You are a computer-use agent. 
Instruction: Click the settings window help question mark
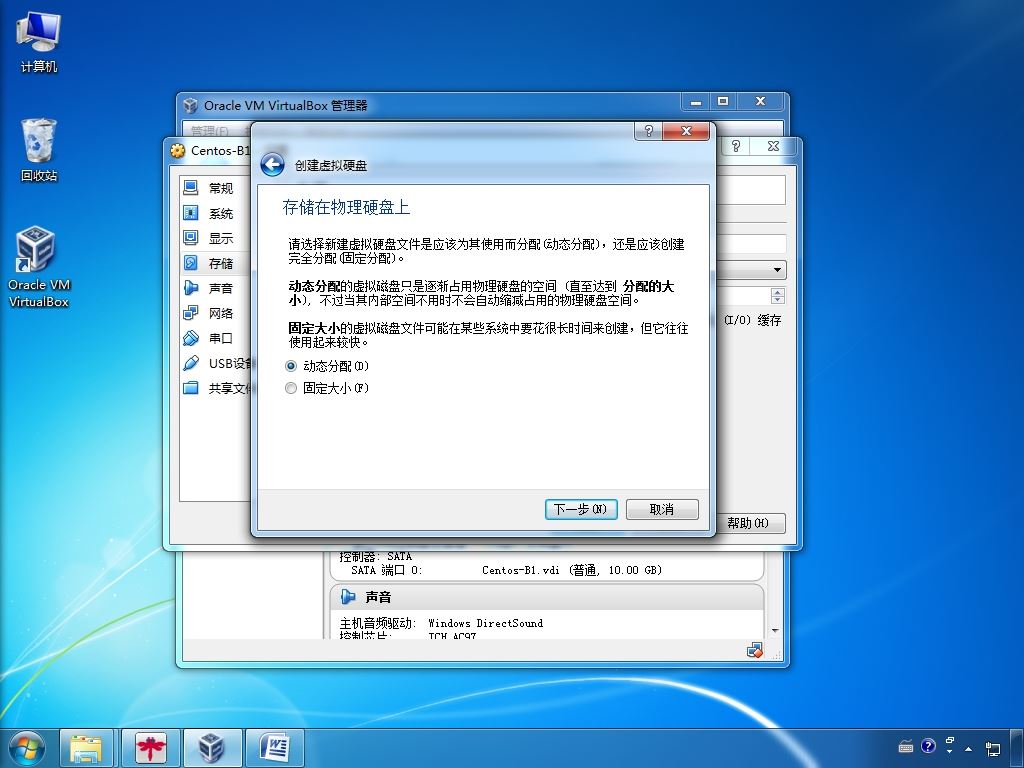tap(736, 146)
